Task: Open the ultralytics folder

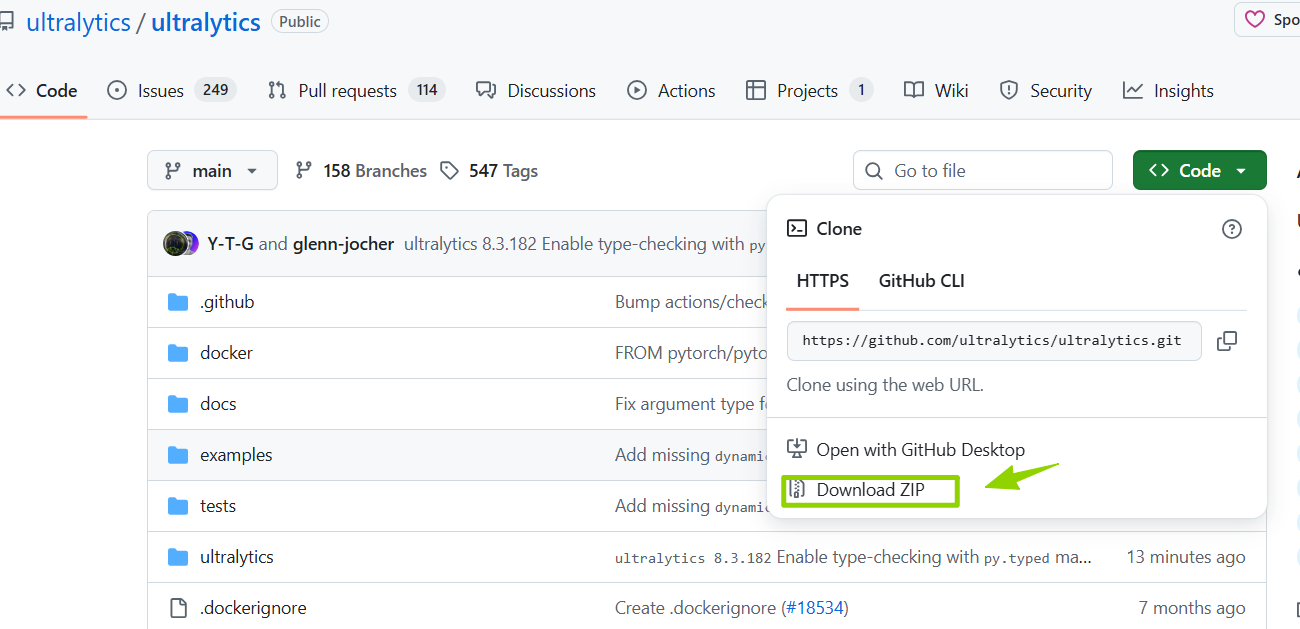Action: pyautogui.click(x=236, y=557)
